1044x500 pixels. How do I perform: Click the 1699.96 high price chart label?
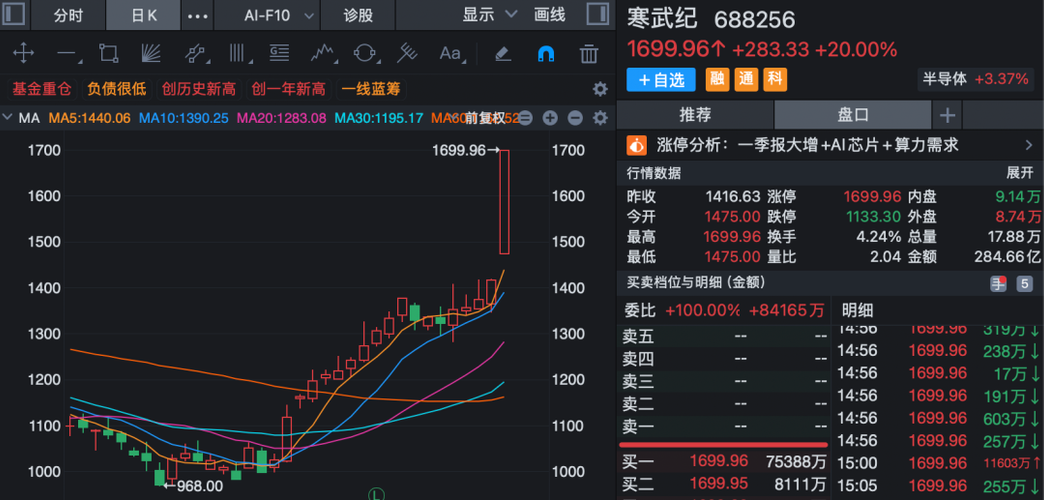click(459, 150)
